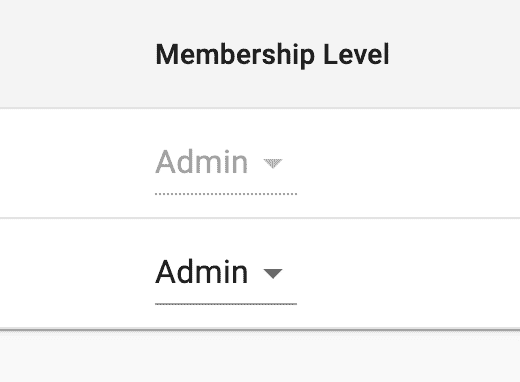Click the Membership Level column header
Screen dimensions: 520x382
coord(272,55)
